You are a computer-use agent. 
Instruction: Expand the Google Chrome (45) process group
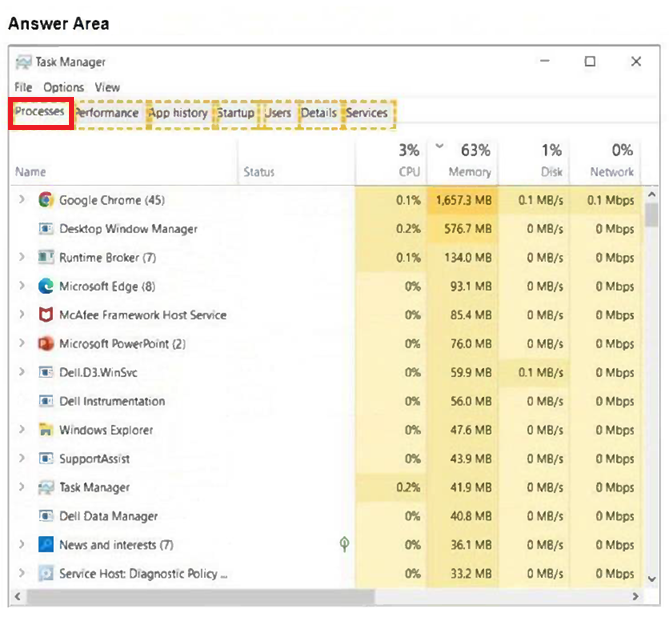click(x=21, y=199)
